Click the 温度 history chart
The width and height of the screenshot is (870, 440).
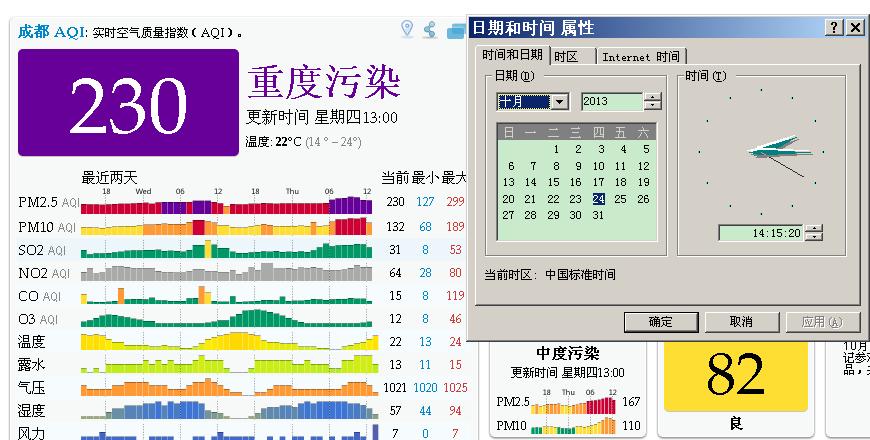click(x=229, y=341)
